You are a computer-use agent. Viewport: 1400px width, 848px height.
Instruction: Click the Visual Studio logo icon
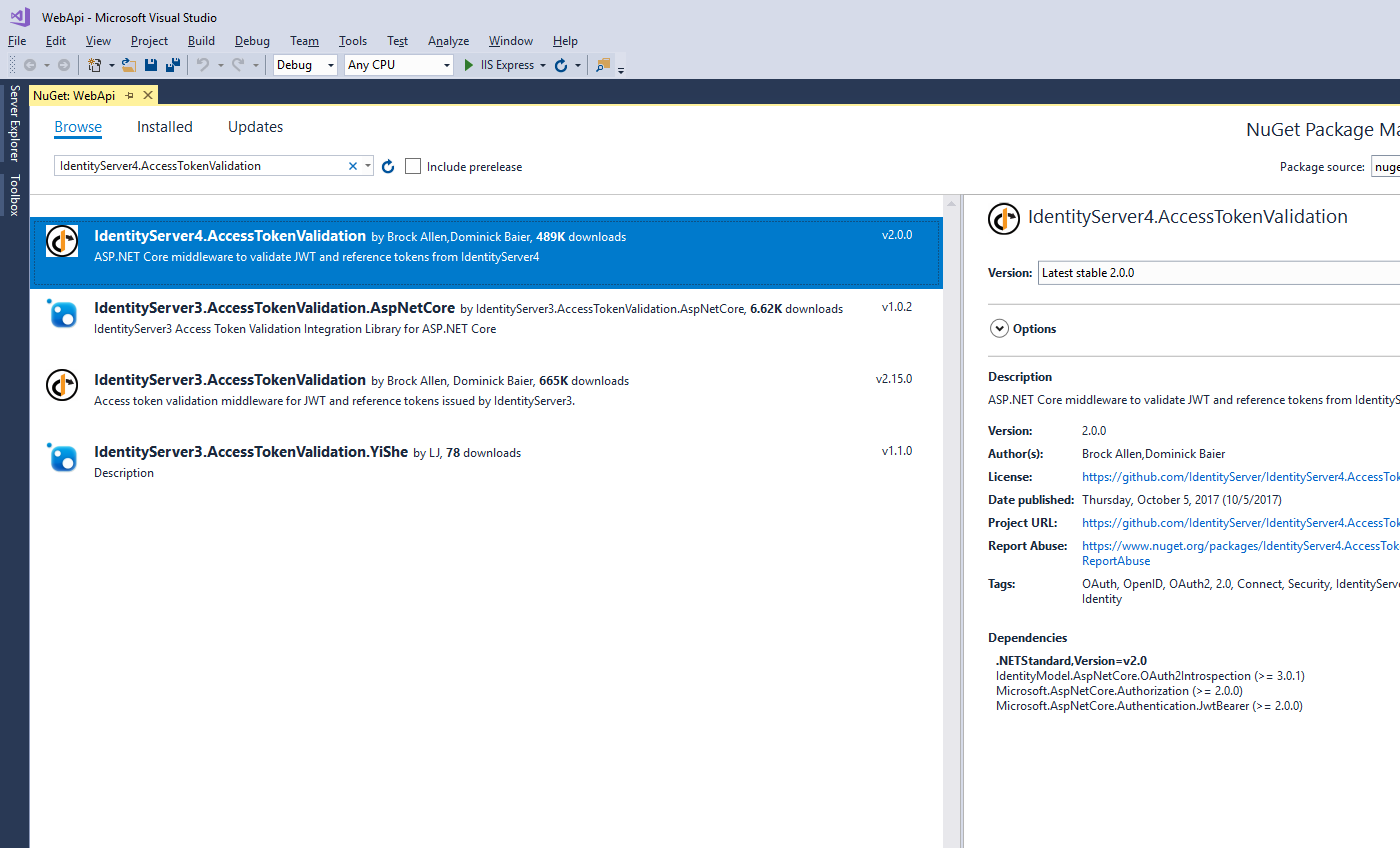(19, 16)
